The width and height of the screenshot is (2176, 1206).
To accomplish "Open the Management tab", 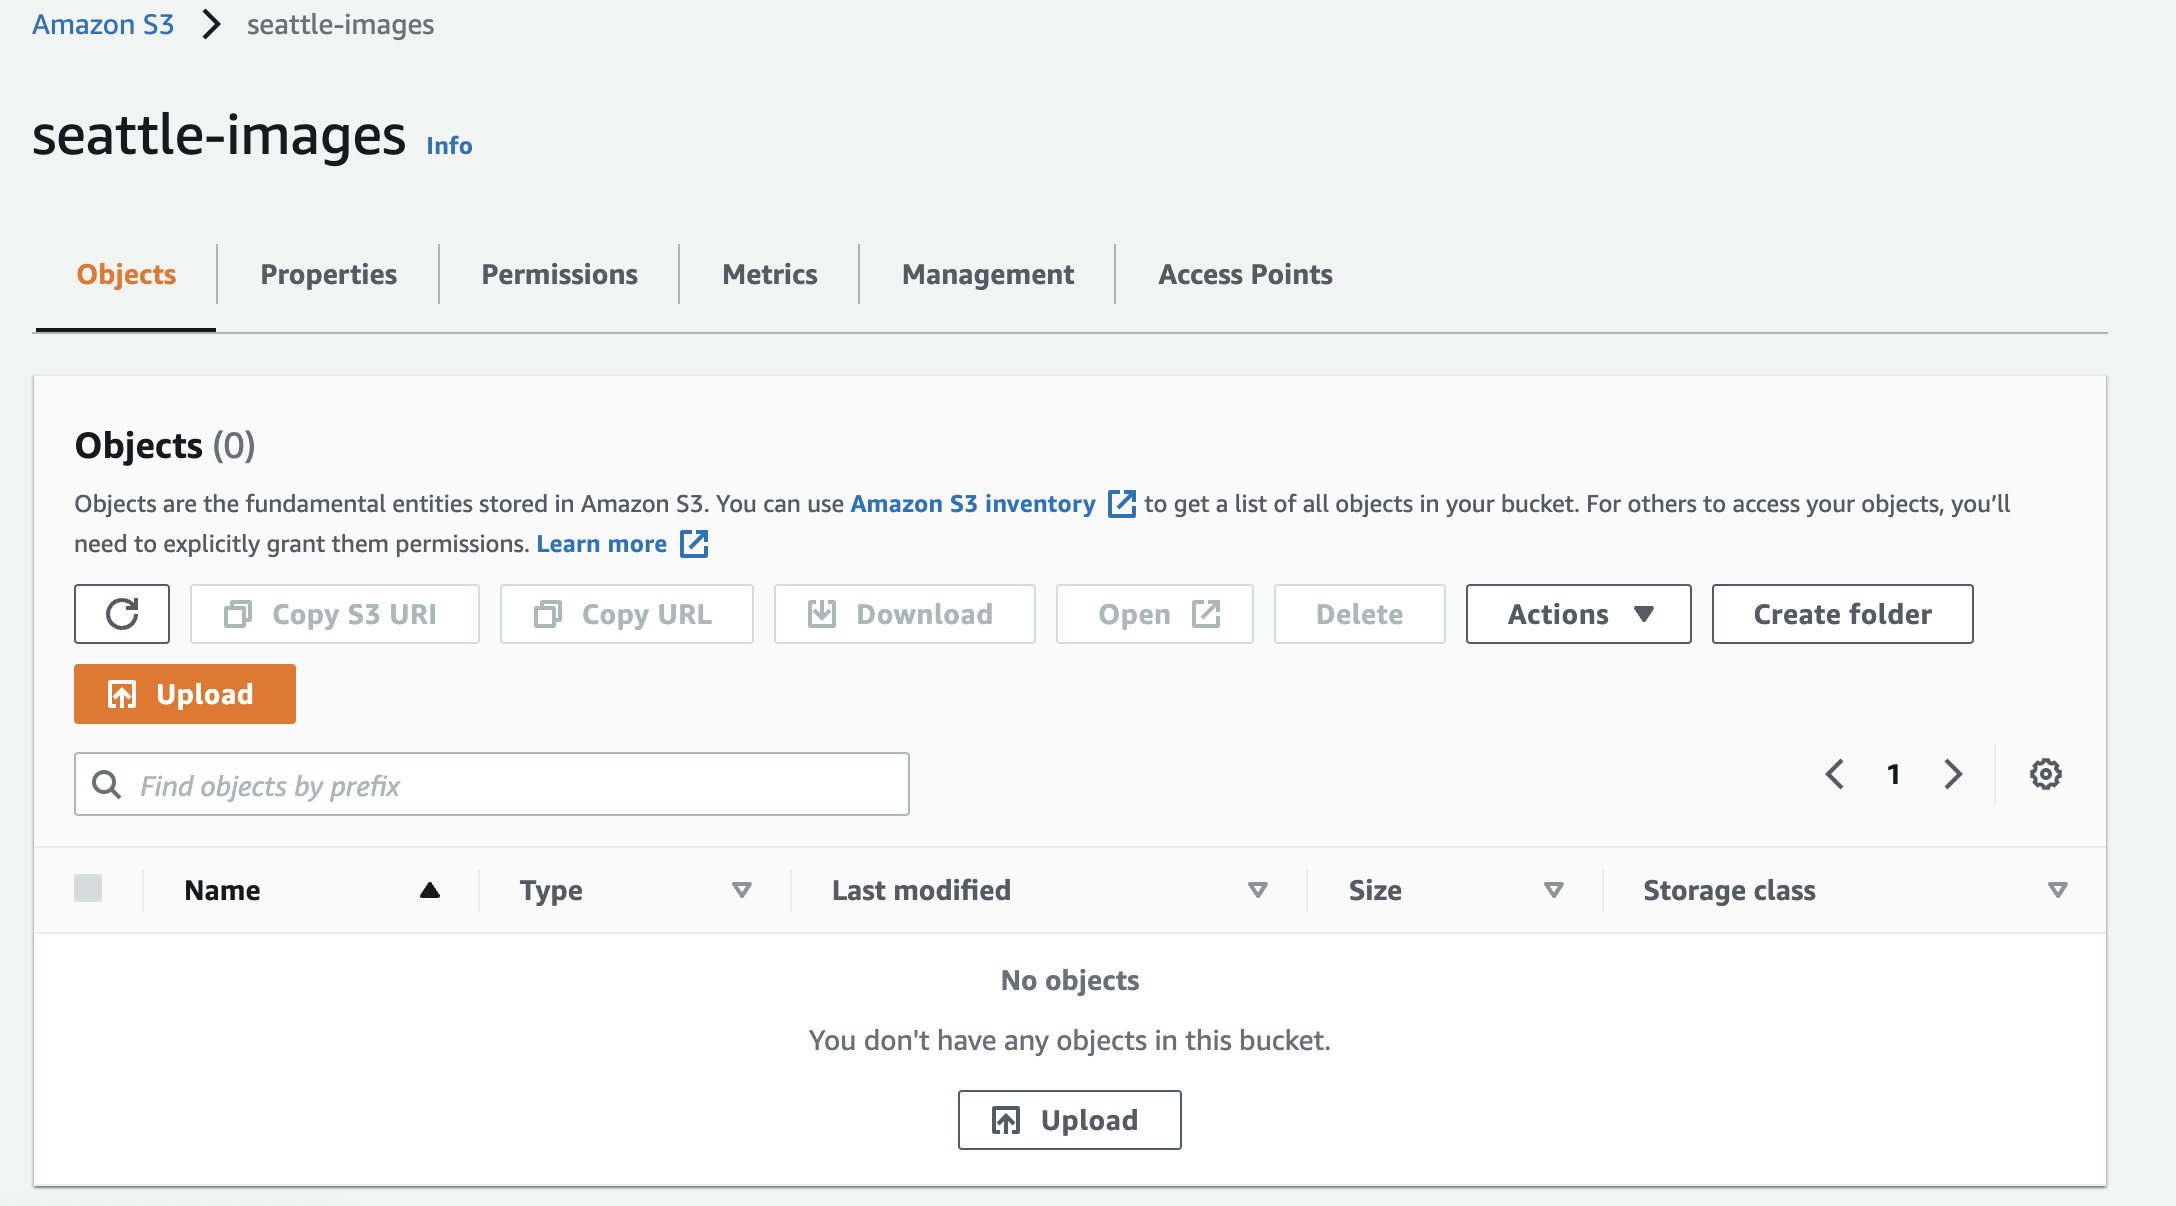I will coord(986,273).
